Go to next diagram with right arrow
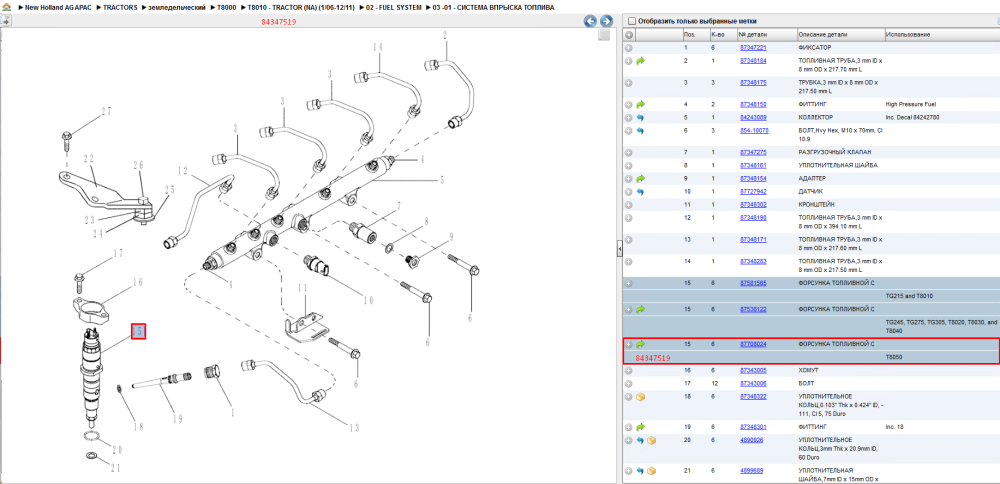The height and width of the screenshot is (484, 1000). [606, 21]
